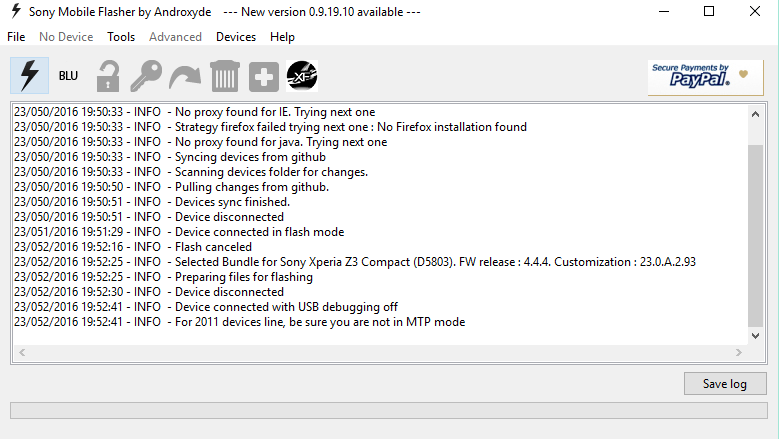The width and height of the screenshot is (779, 439).
Task: Click the log's vertical scrollbar down arrow
Action: pyautogui.click(x=755, y=335)
